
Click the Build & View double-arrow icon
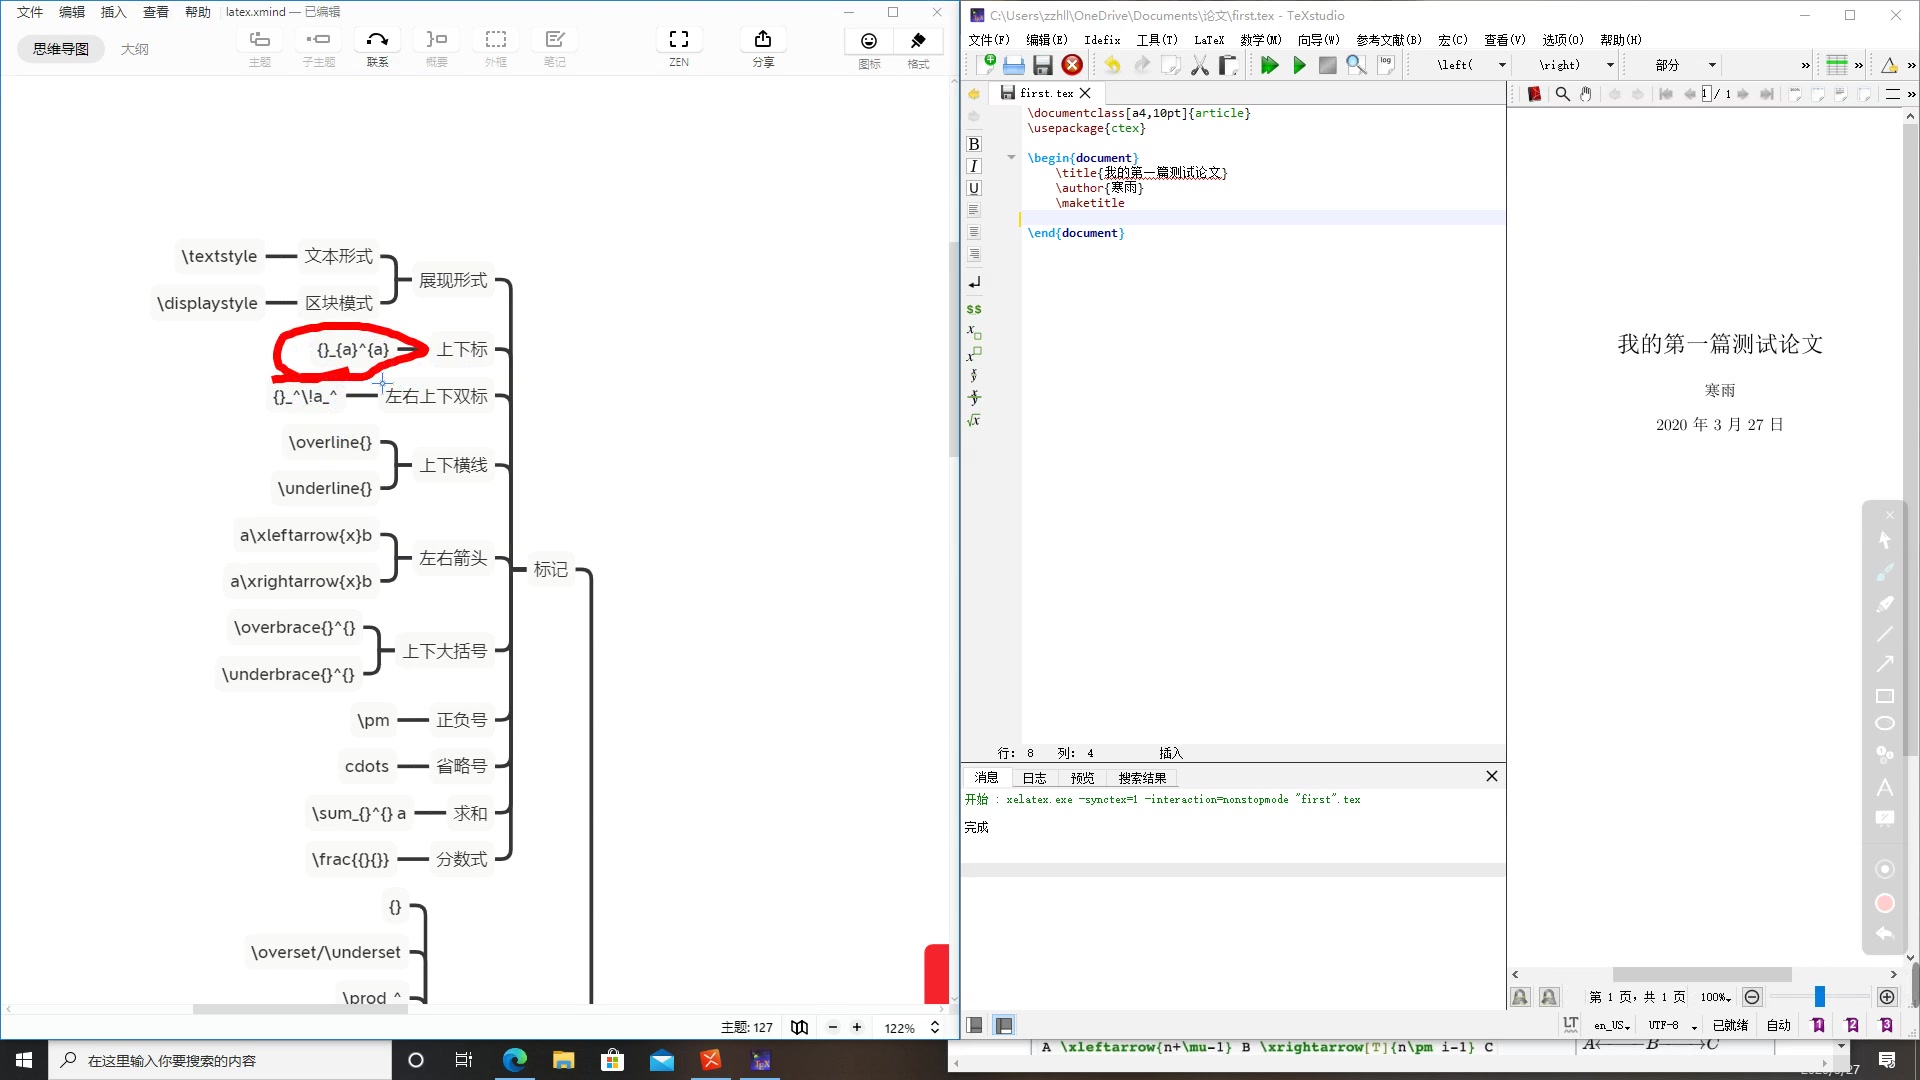[1269, 66]
